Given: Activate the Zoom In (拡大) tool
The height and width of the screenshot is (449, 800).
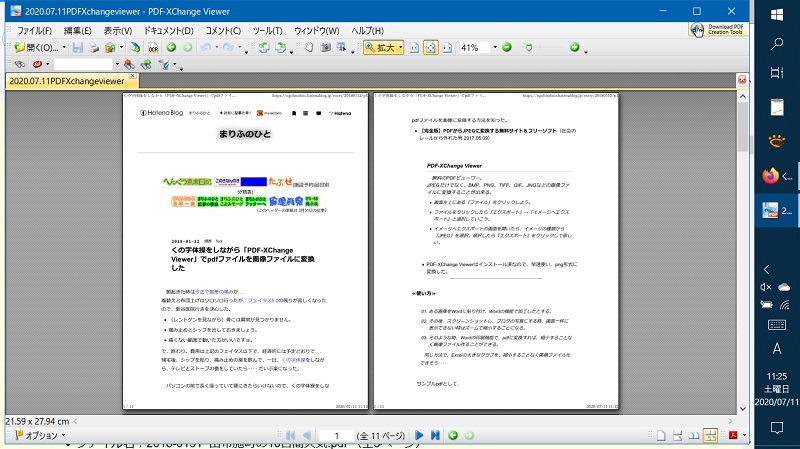Looking at the screenshot, I should click(x=380, y=47).
